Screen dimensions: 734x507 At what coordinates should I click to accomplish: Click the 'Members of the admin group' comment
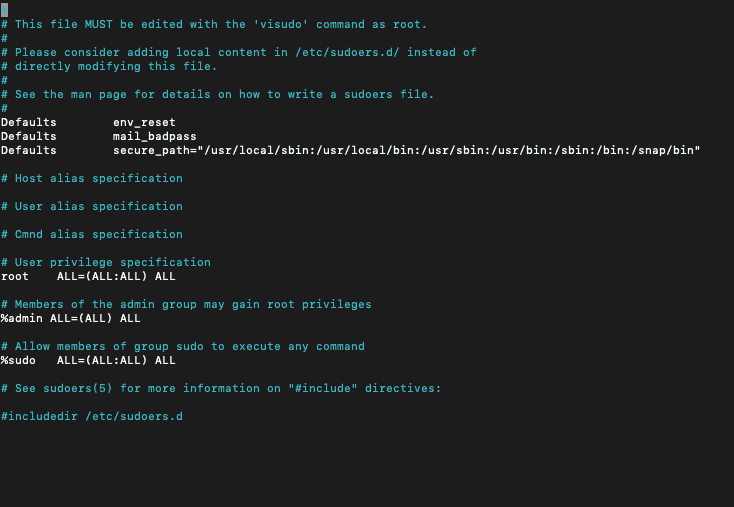point(186,304)
